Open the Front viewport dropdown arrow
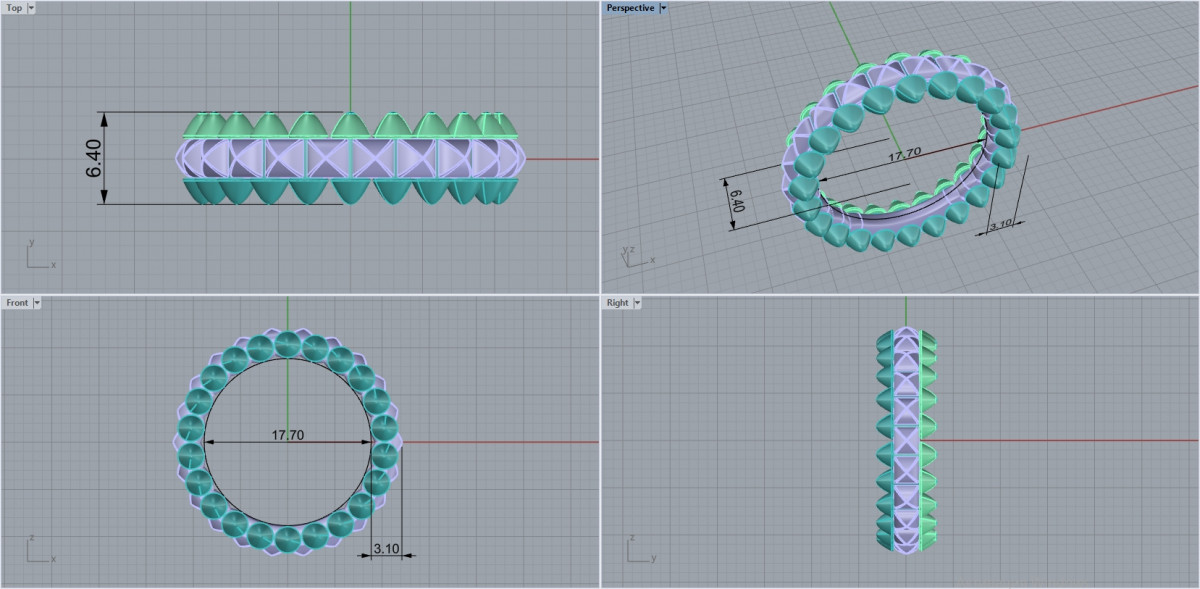The width and height of the screenshot is (1200, 589). [37, 302]
